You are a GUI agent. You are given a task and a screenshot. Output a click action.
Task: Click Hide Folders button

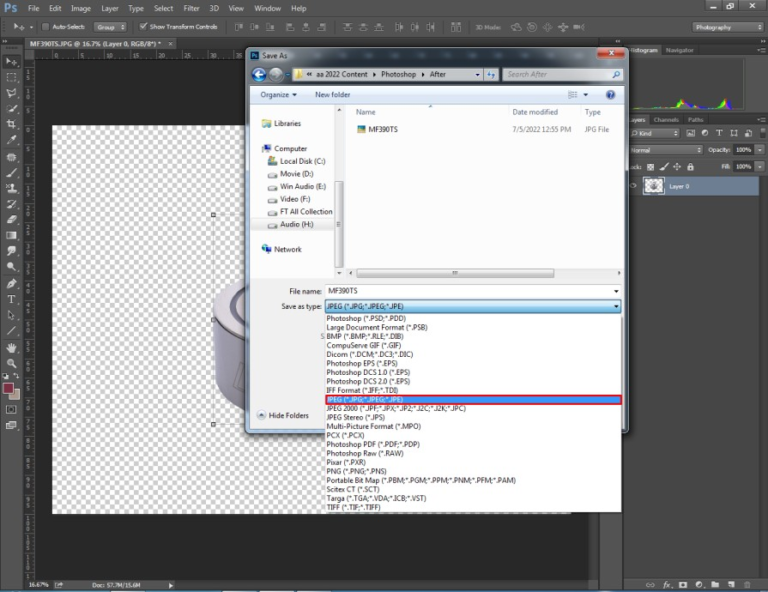283,415
